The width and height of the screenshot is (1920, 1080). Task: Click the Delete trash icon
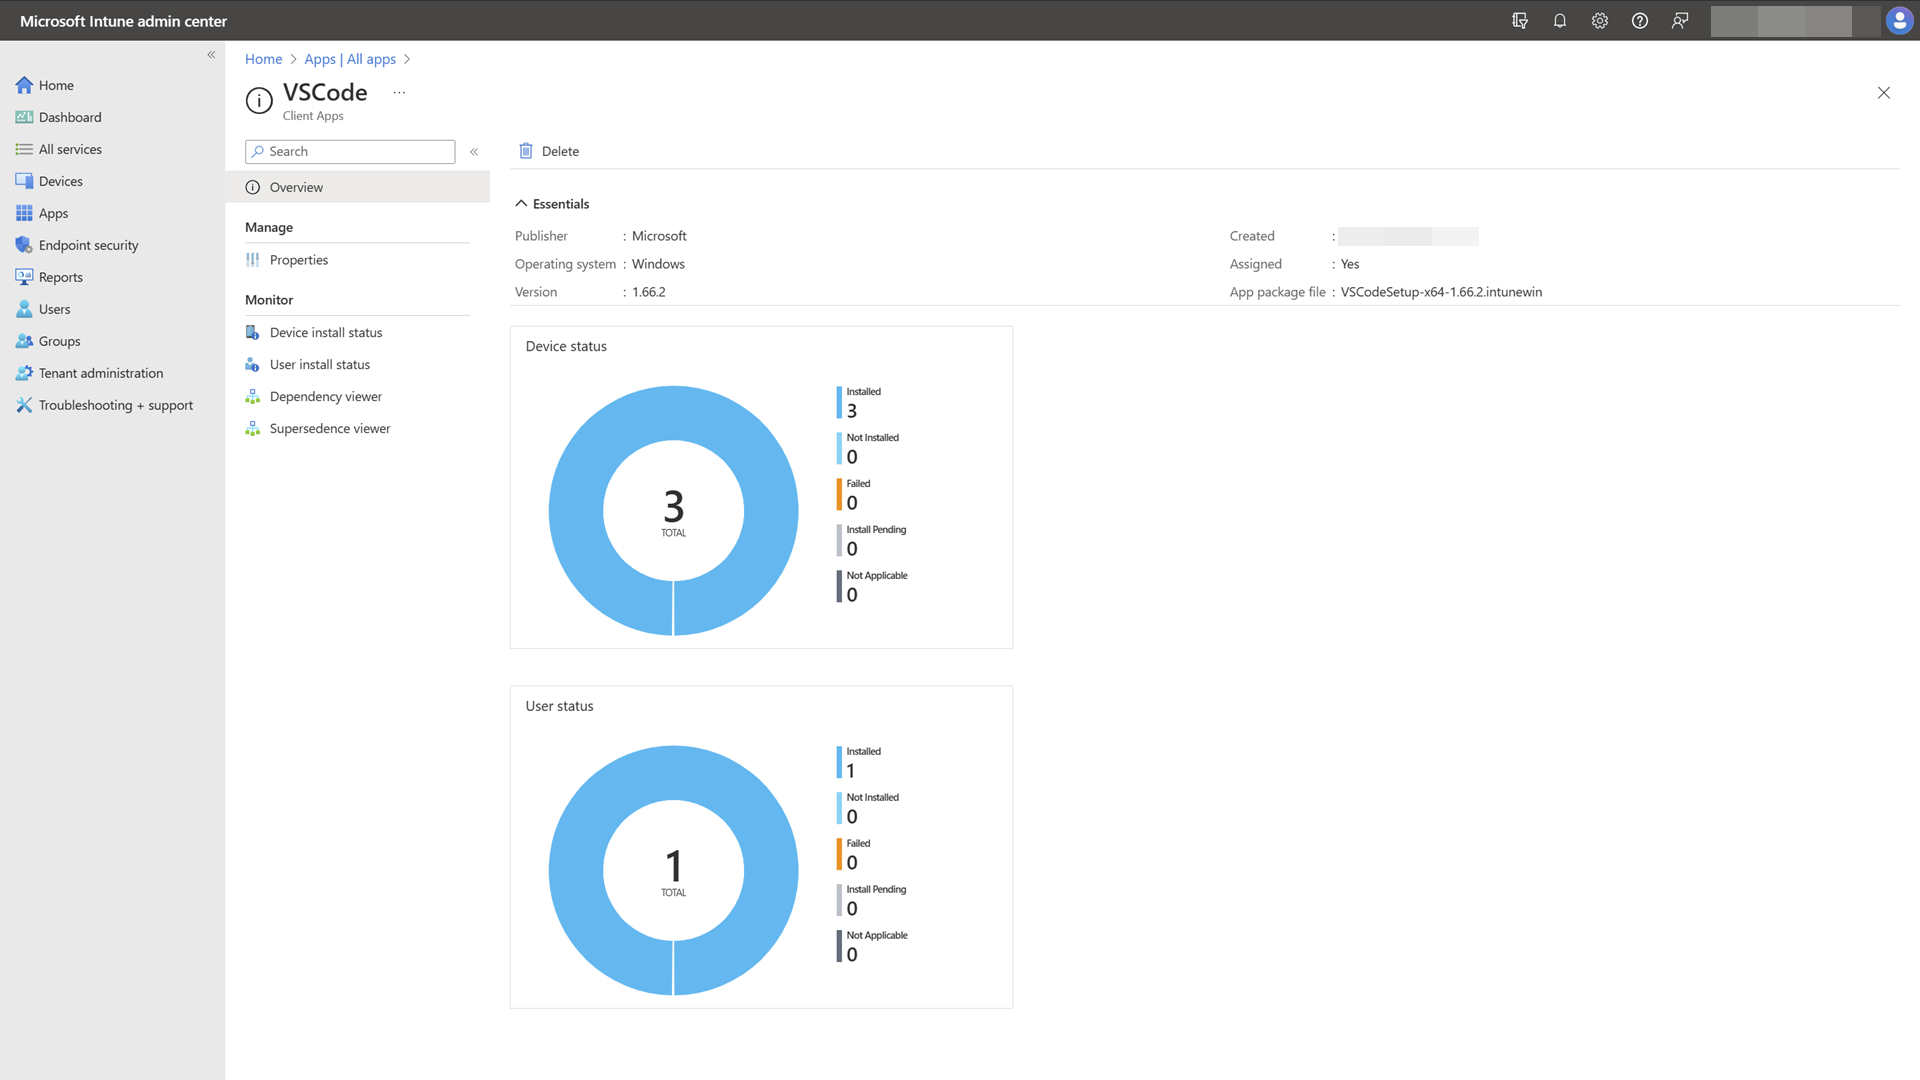[526, 151]
